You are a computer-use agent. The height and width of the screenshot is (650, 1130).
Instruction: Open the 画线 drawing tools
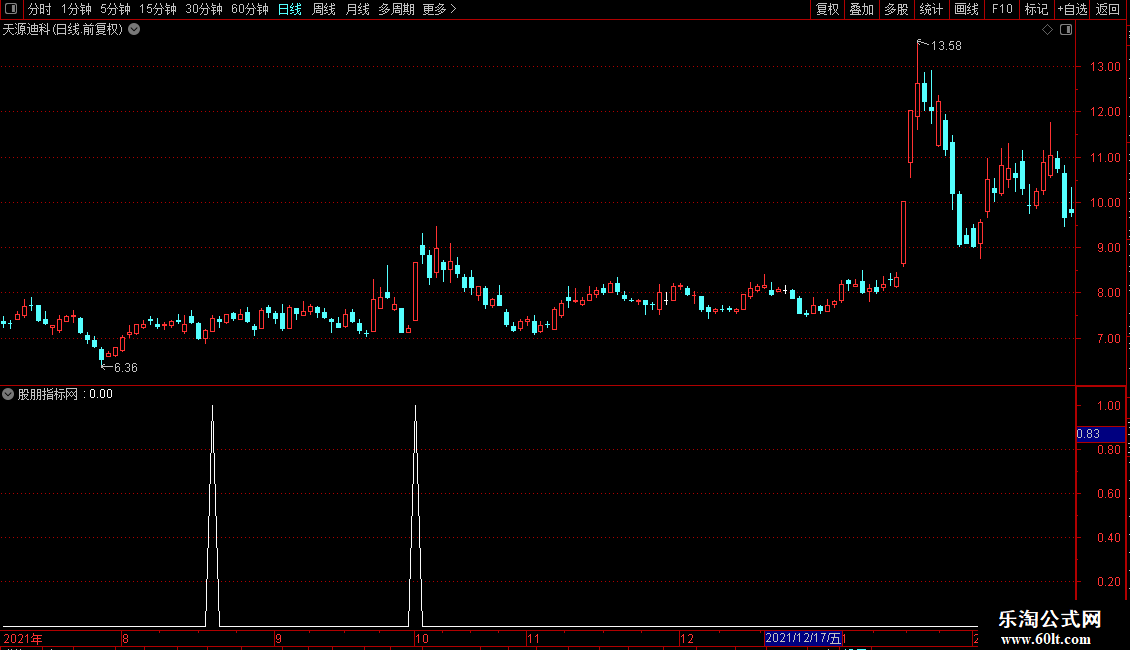[966, 9]
